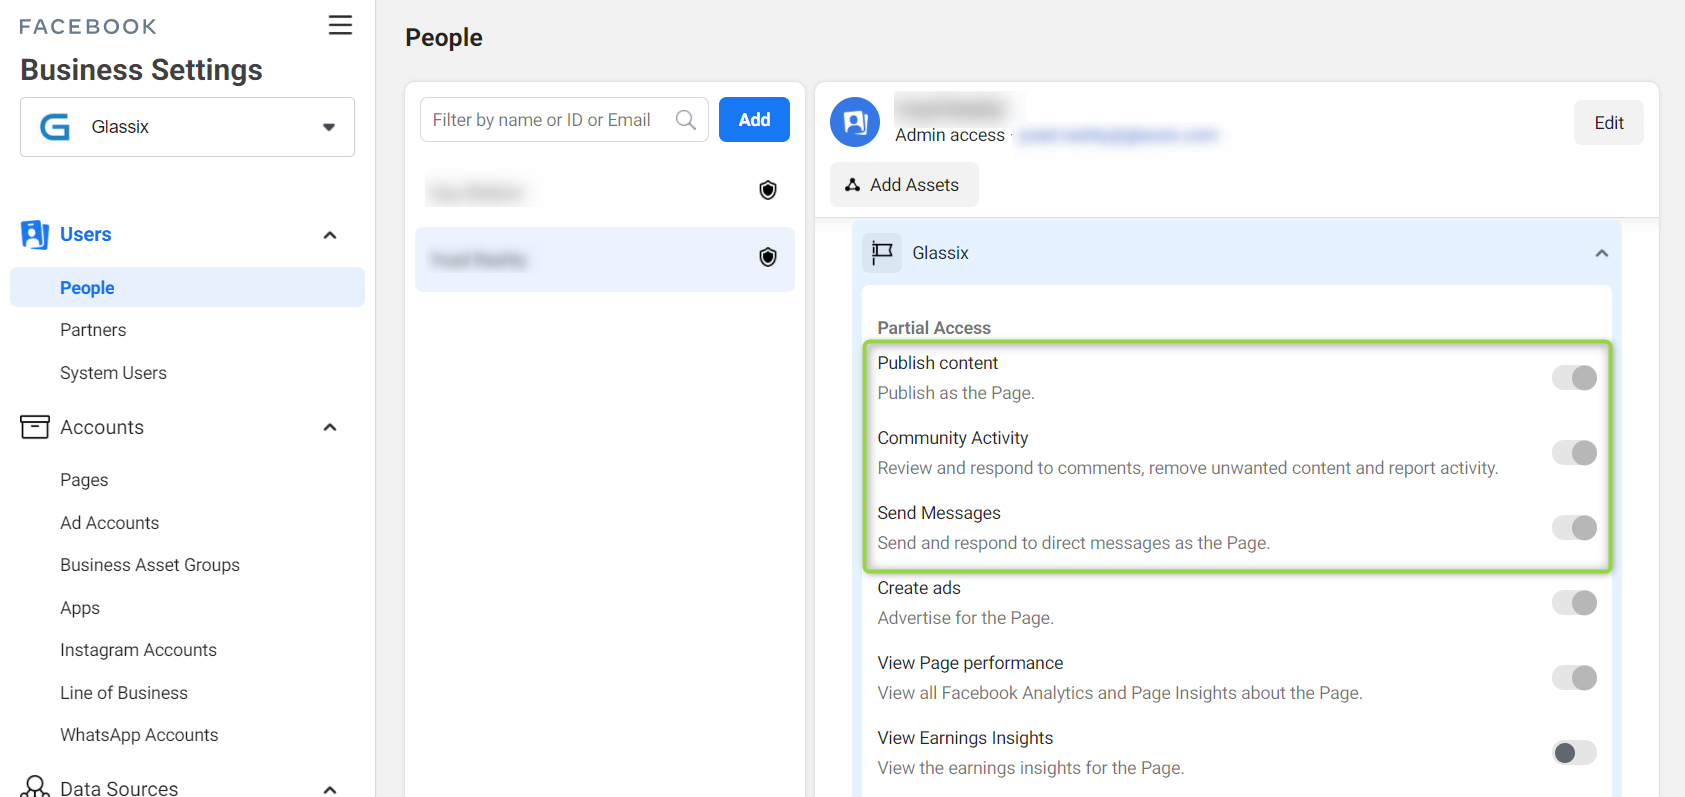Click the Add Assets button
Viewport: 1685px width, 797px height.
pos(904,185)
